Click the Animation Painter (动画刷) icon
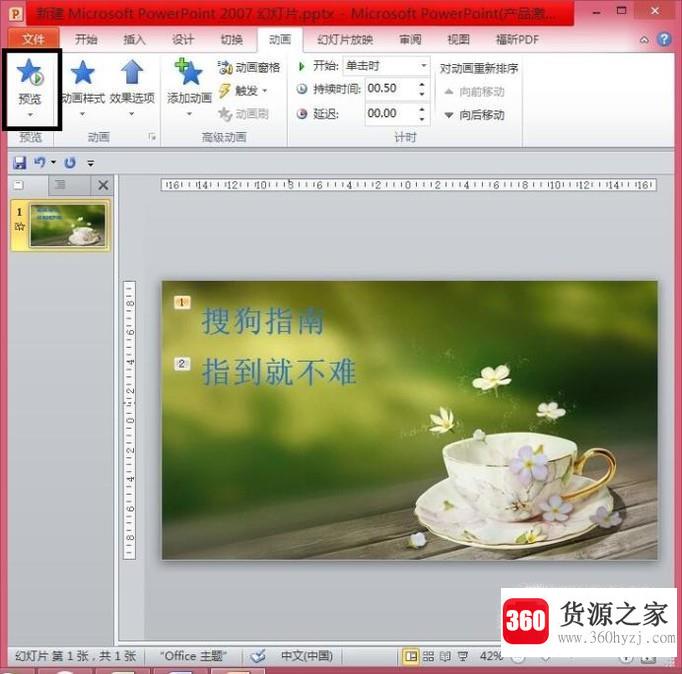This screenshot has height=674, width=682. (224, 114)
